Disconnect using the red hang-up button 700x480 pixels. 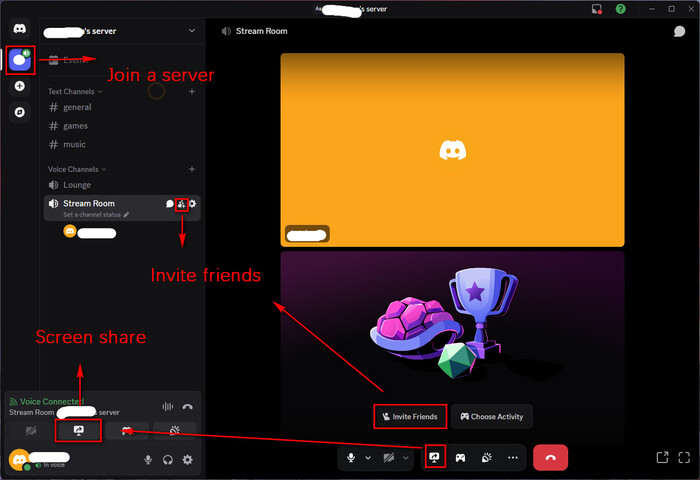pos(550,458)
